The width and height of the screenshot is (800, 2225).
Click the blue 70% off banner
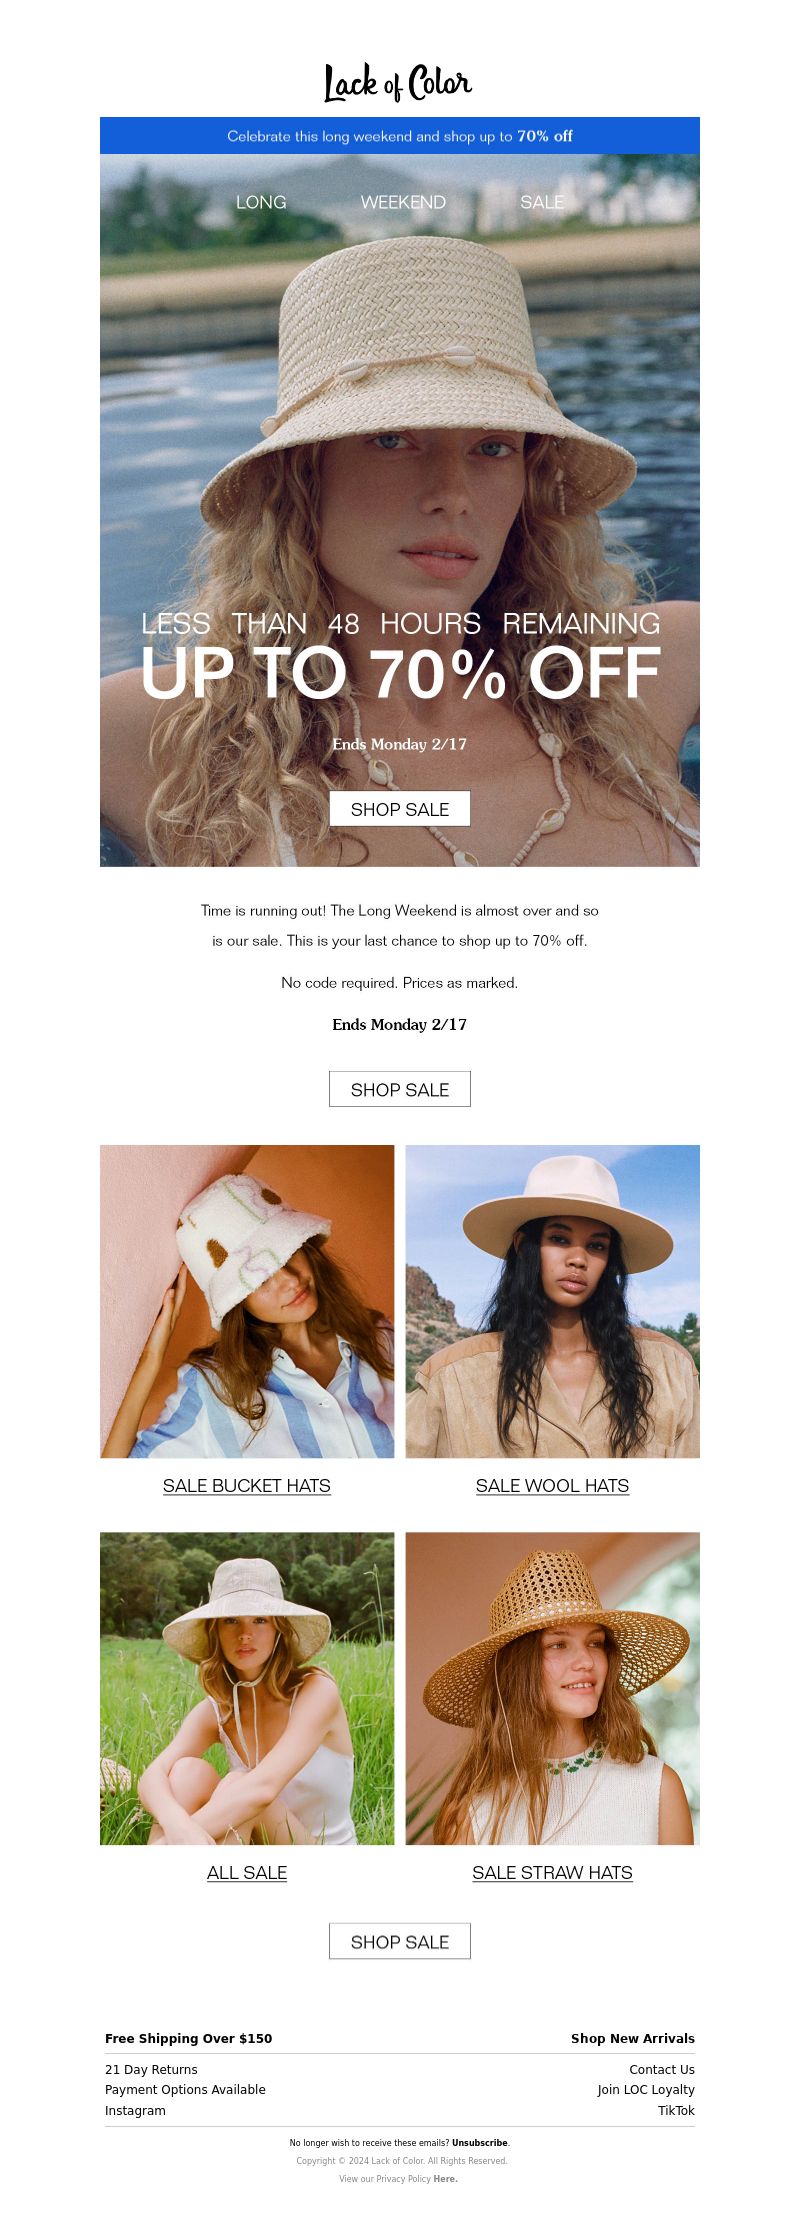400,136
